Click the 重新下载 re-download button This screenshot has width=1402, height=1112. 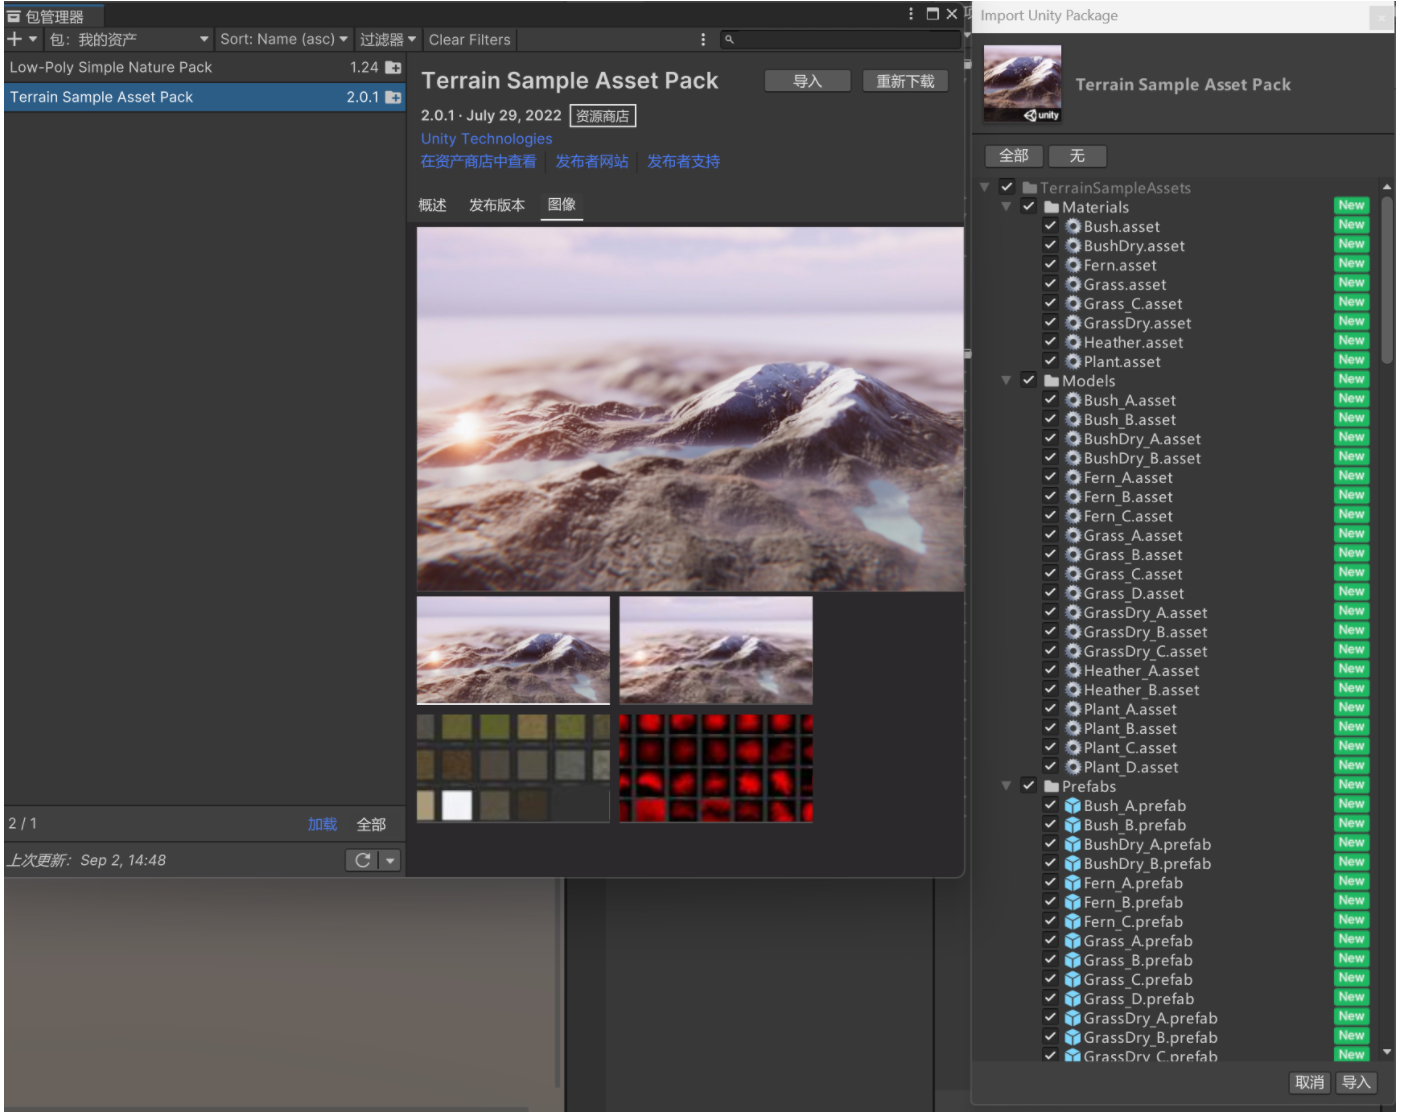click(905, 81)
